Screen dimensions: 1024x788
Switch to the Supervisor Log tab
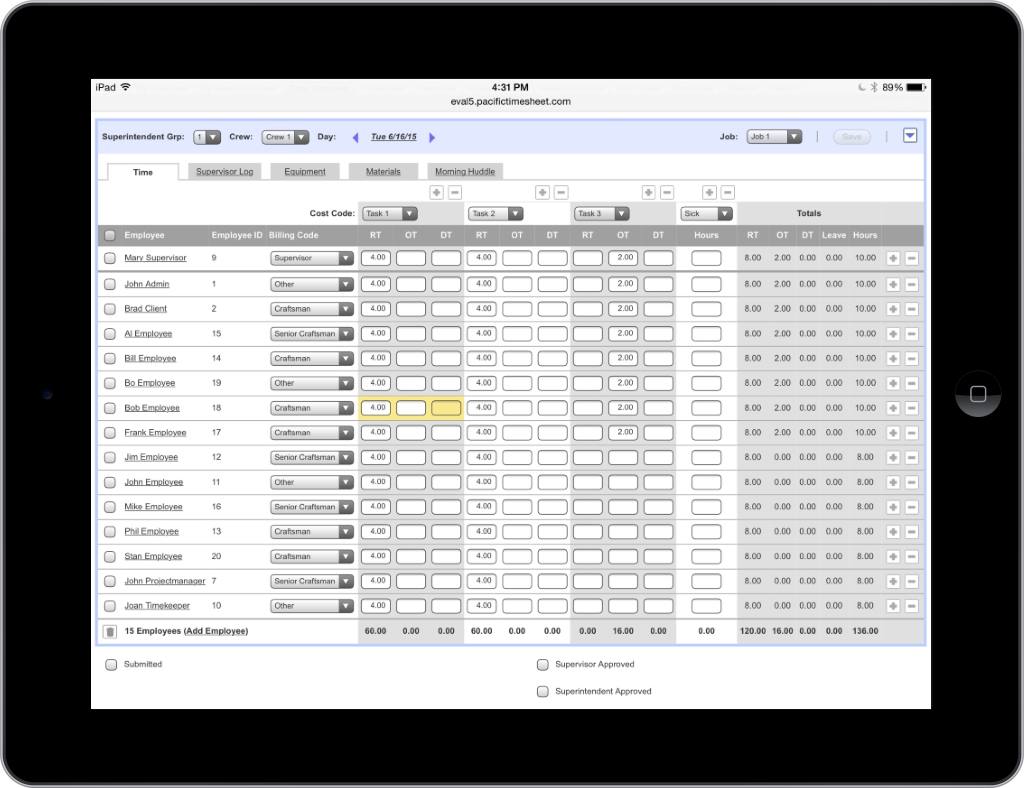(224, 172)
